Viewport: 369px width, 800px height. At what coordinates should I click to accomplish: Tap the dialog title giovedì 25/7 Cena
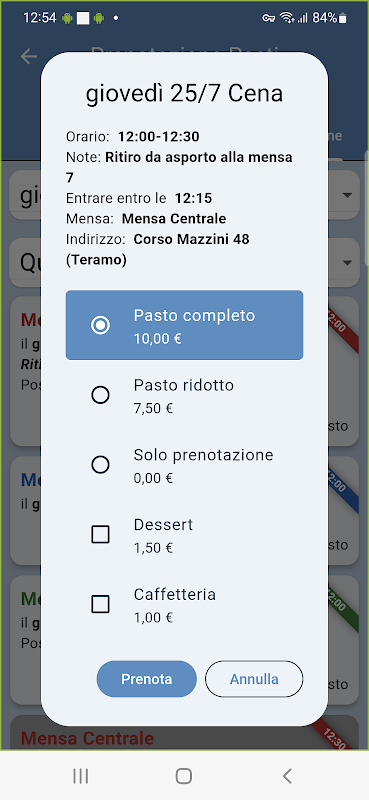pyautogui.click(x=184, y=94)
